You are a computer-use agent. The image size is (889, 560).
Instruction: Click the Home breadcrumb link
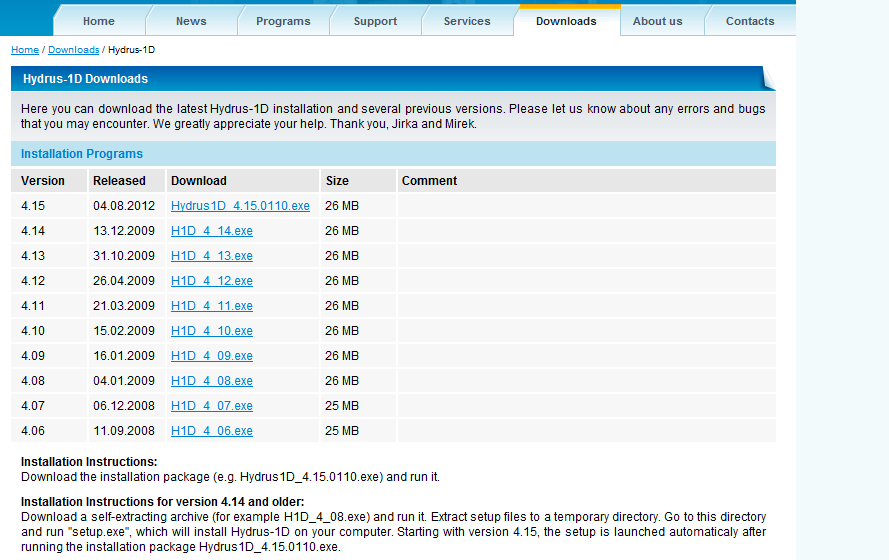coord(25,50)
